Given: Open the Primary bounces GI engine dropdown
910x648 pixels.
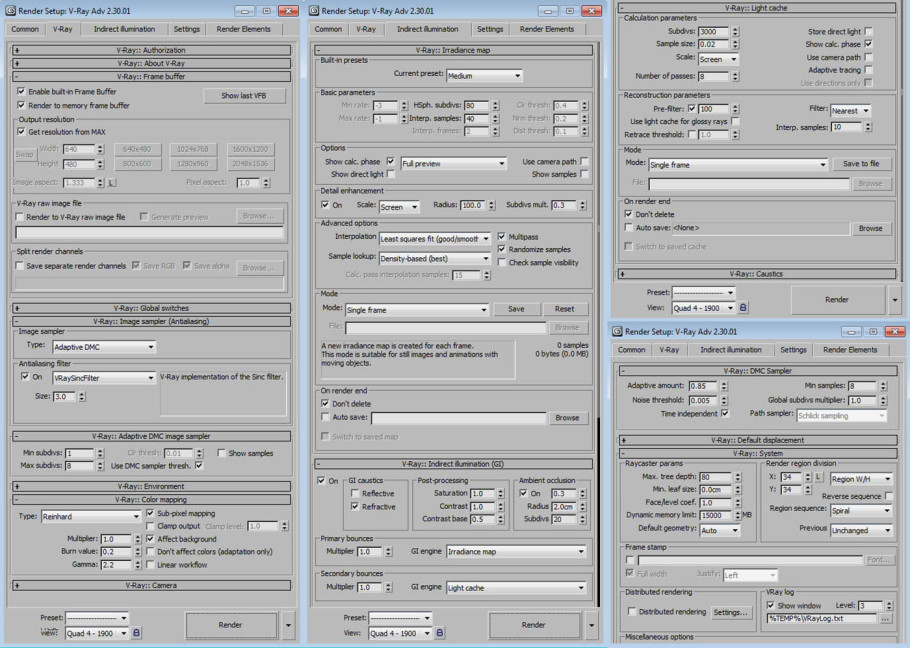Looking at the screenshot, I should tap(516, 552).
